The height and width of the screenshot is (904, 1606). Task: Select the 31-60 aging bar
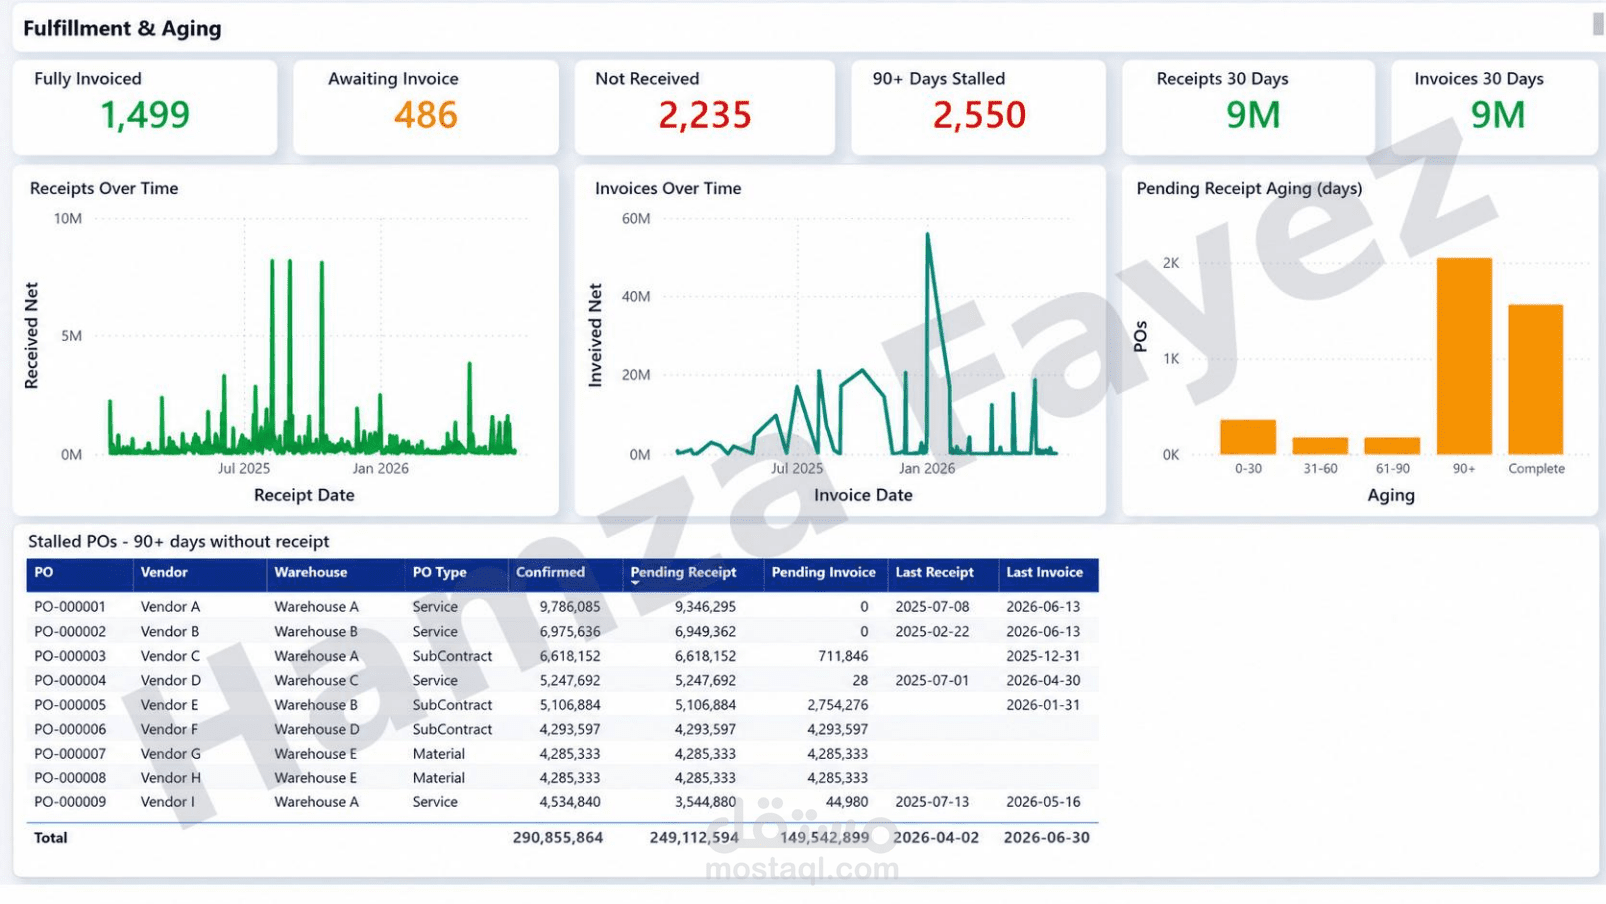1320,446
